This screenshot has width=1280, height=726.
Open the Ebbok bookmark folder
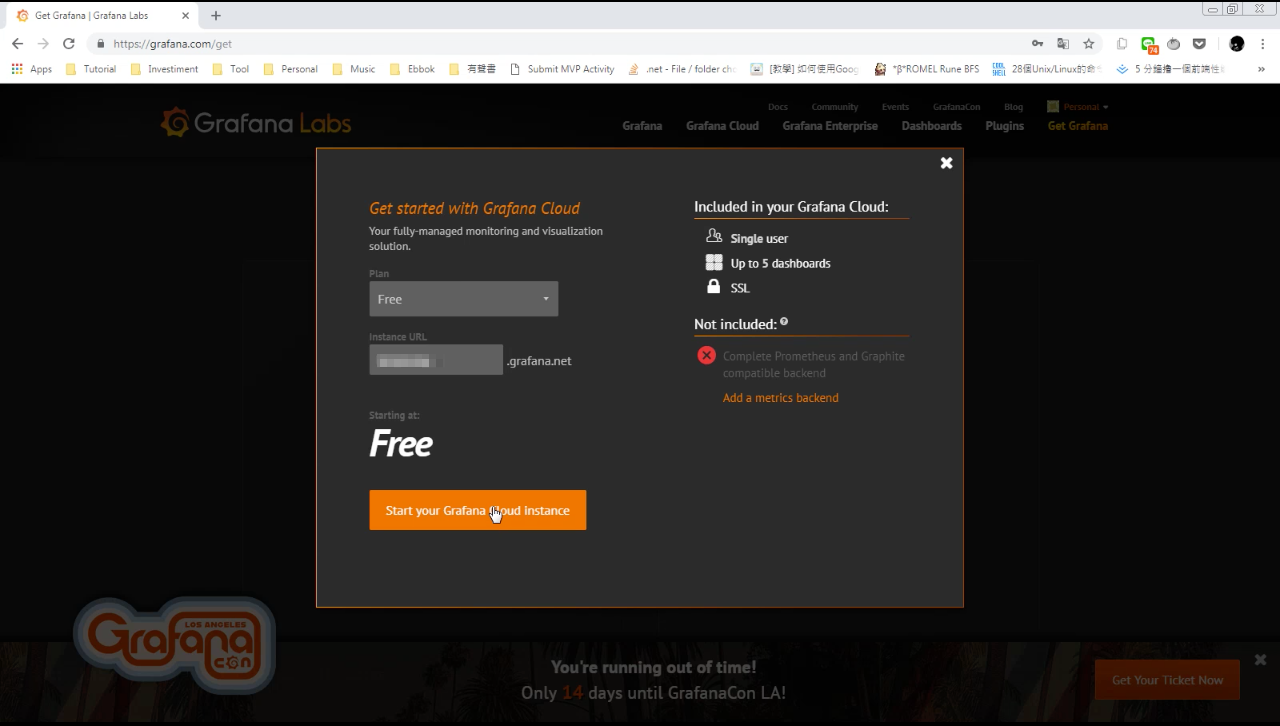(x=412, y=69)
